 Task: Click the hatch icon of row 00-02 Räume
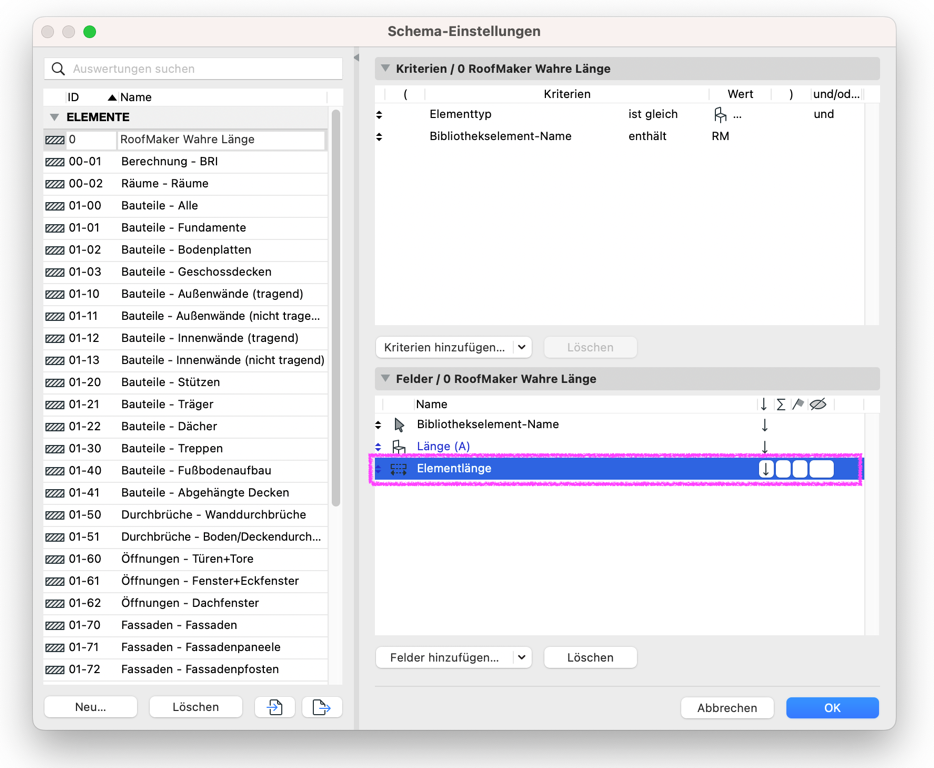[55, 184]
